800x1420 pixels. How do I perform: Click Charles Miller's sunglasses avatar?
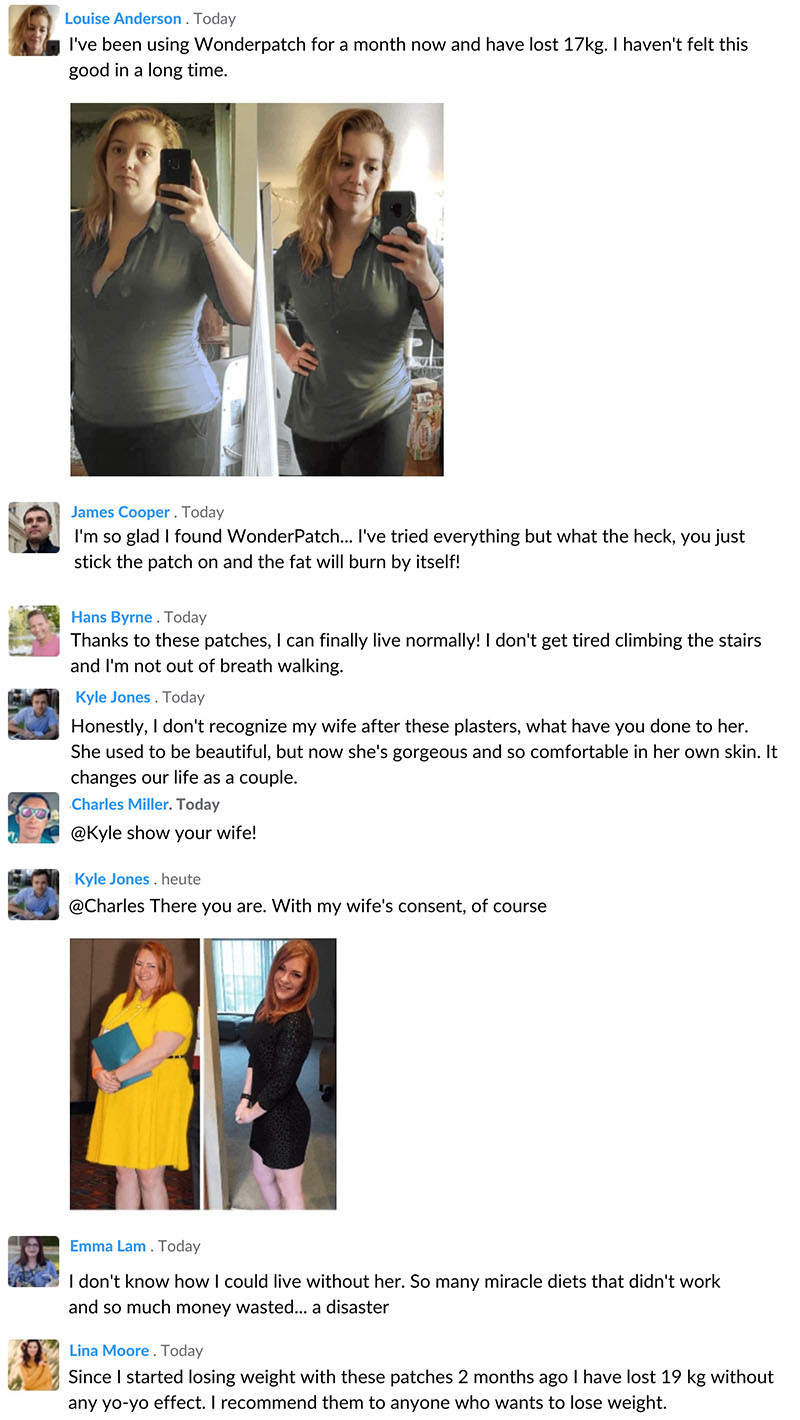[x=34, y=817]
